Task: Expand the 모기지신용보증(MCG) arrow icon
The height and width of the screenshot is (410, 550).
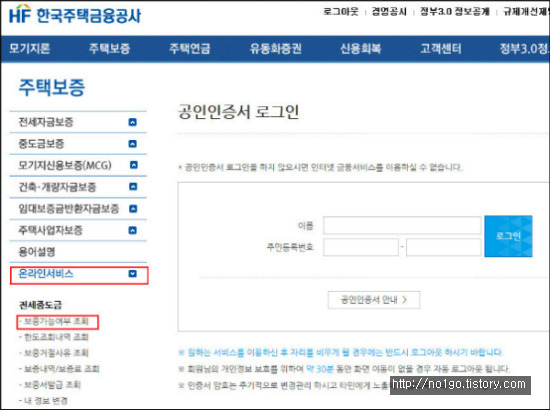Action: click(x=134, y=165)
